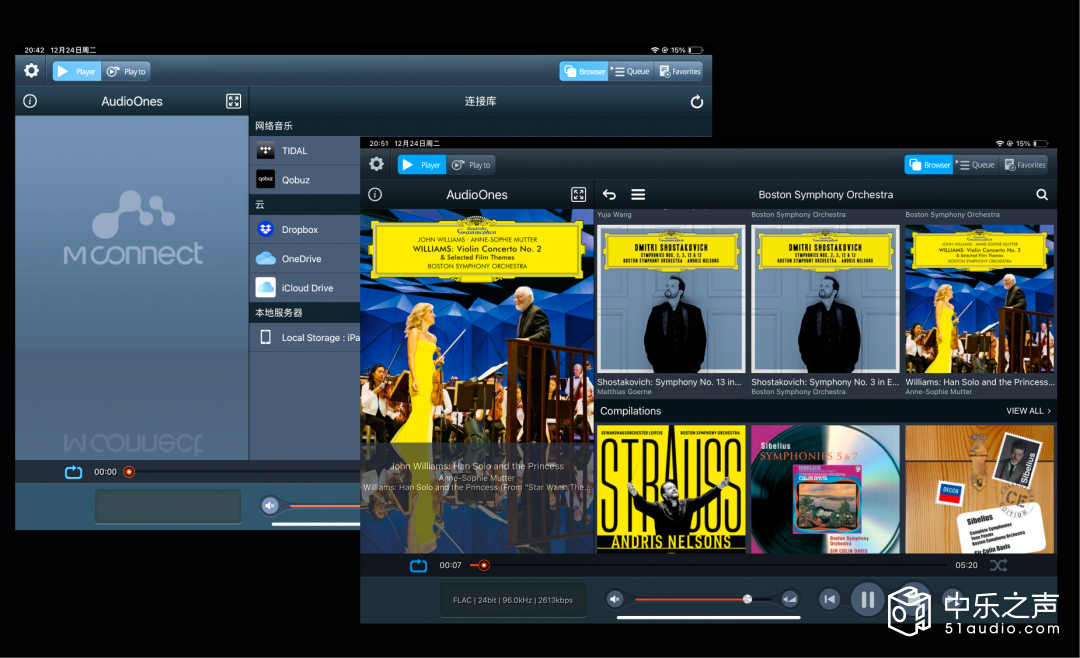Click "AudioOnes" device name in front window
The height and width of the screenshot is (658, 1080).
coord(477,195)
